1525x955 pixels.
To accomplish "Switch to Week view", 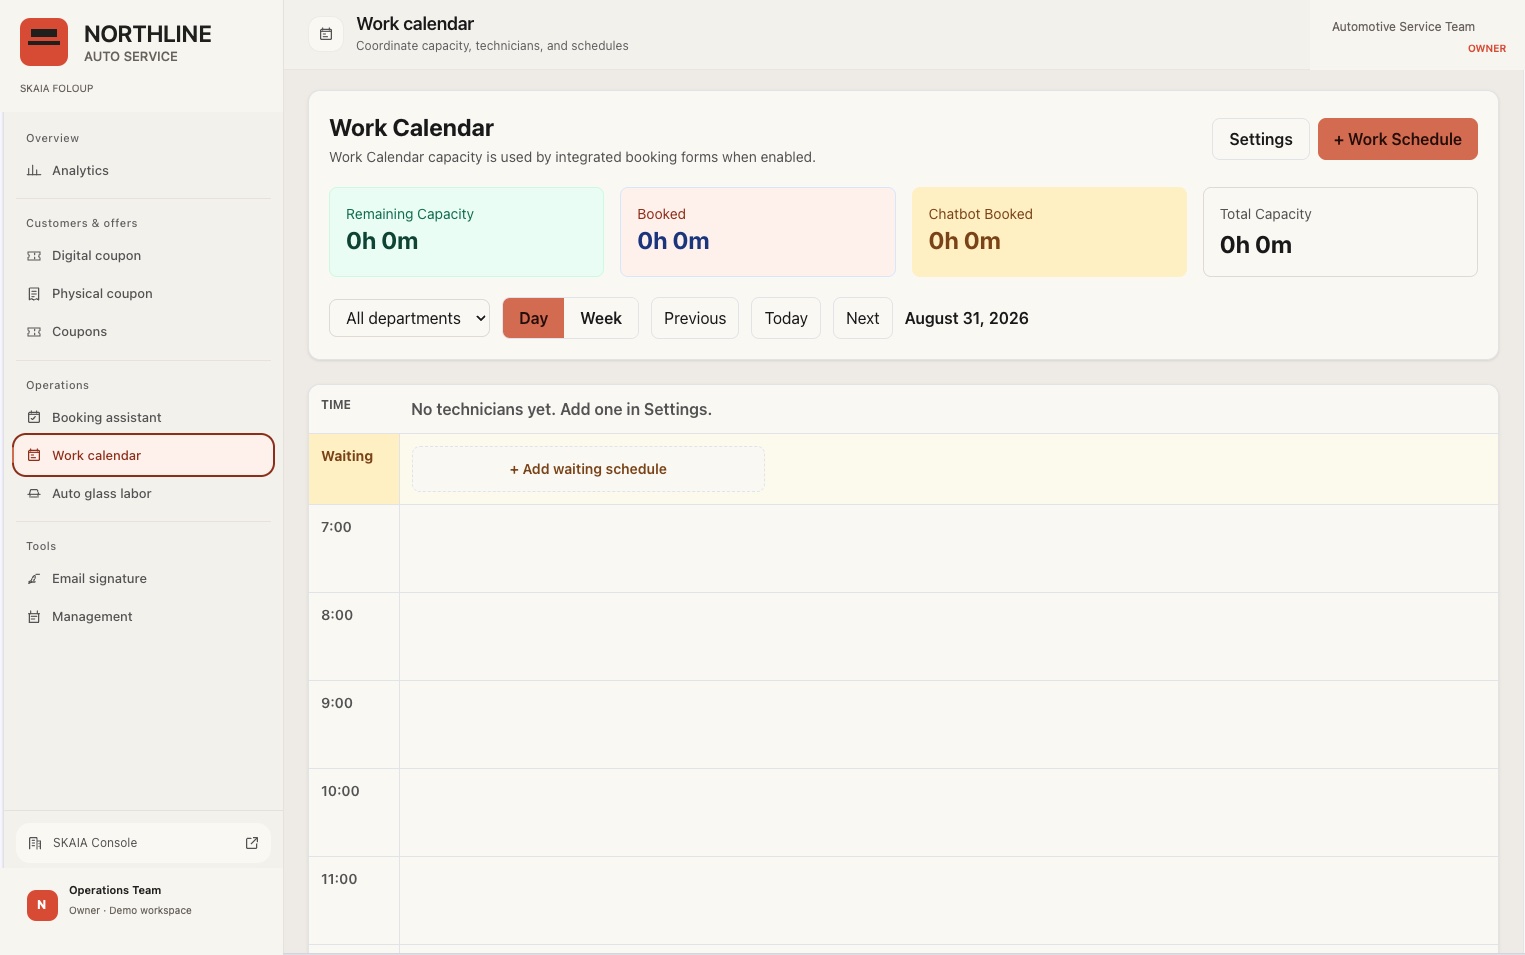I will tap(601, 318).
